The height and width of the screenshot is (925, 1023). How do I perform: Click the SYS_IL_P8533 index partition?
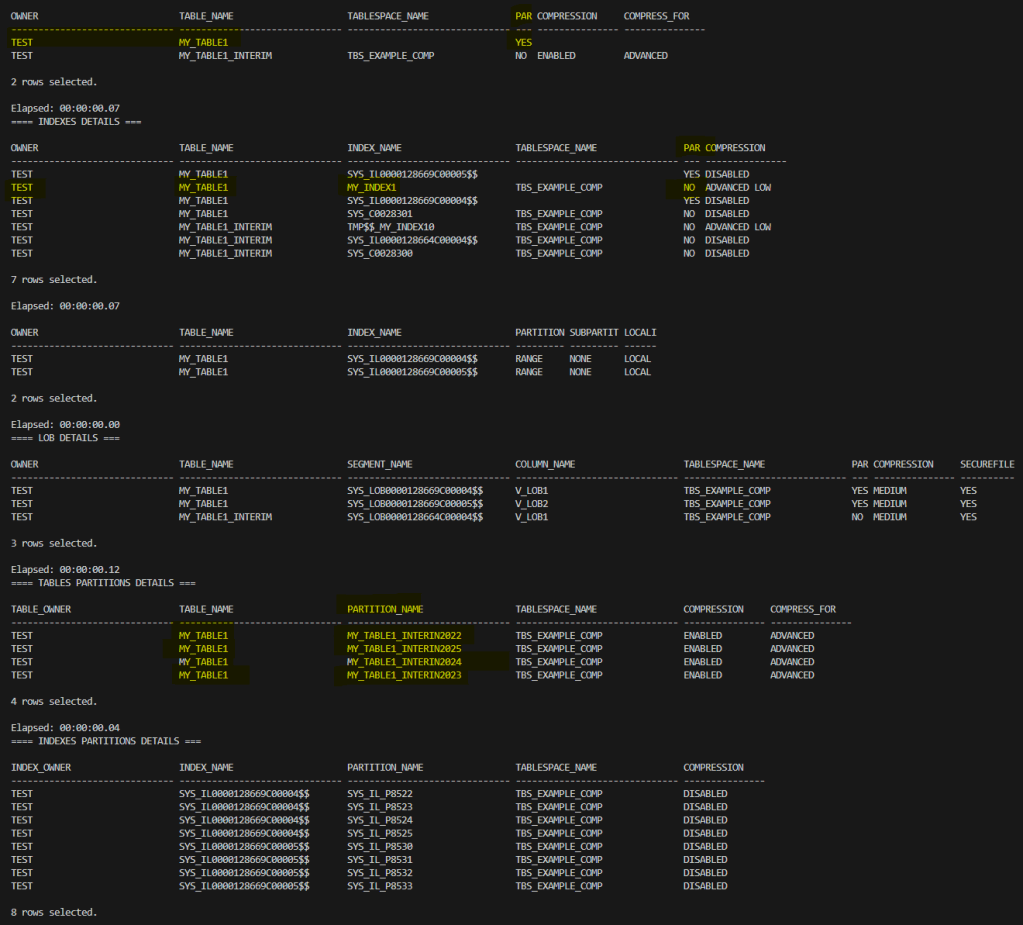coord(380,886)
